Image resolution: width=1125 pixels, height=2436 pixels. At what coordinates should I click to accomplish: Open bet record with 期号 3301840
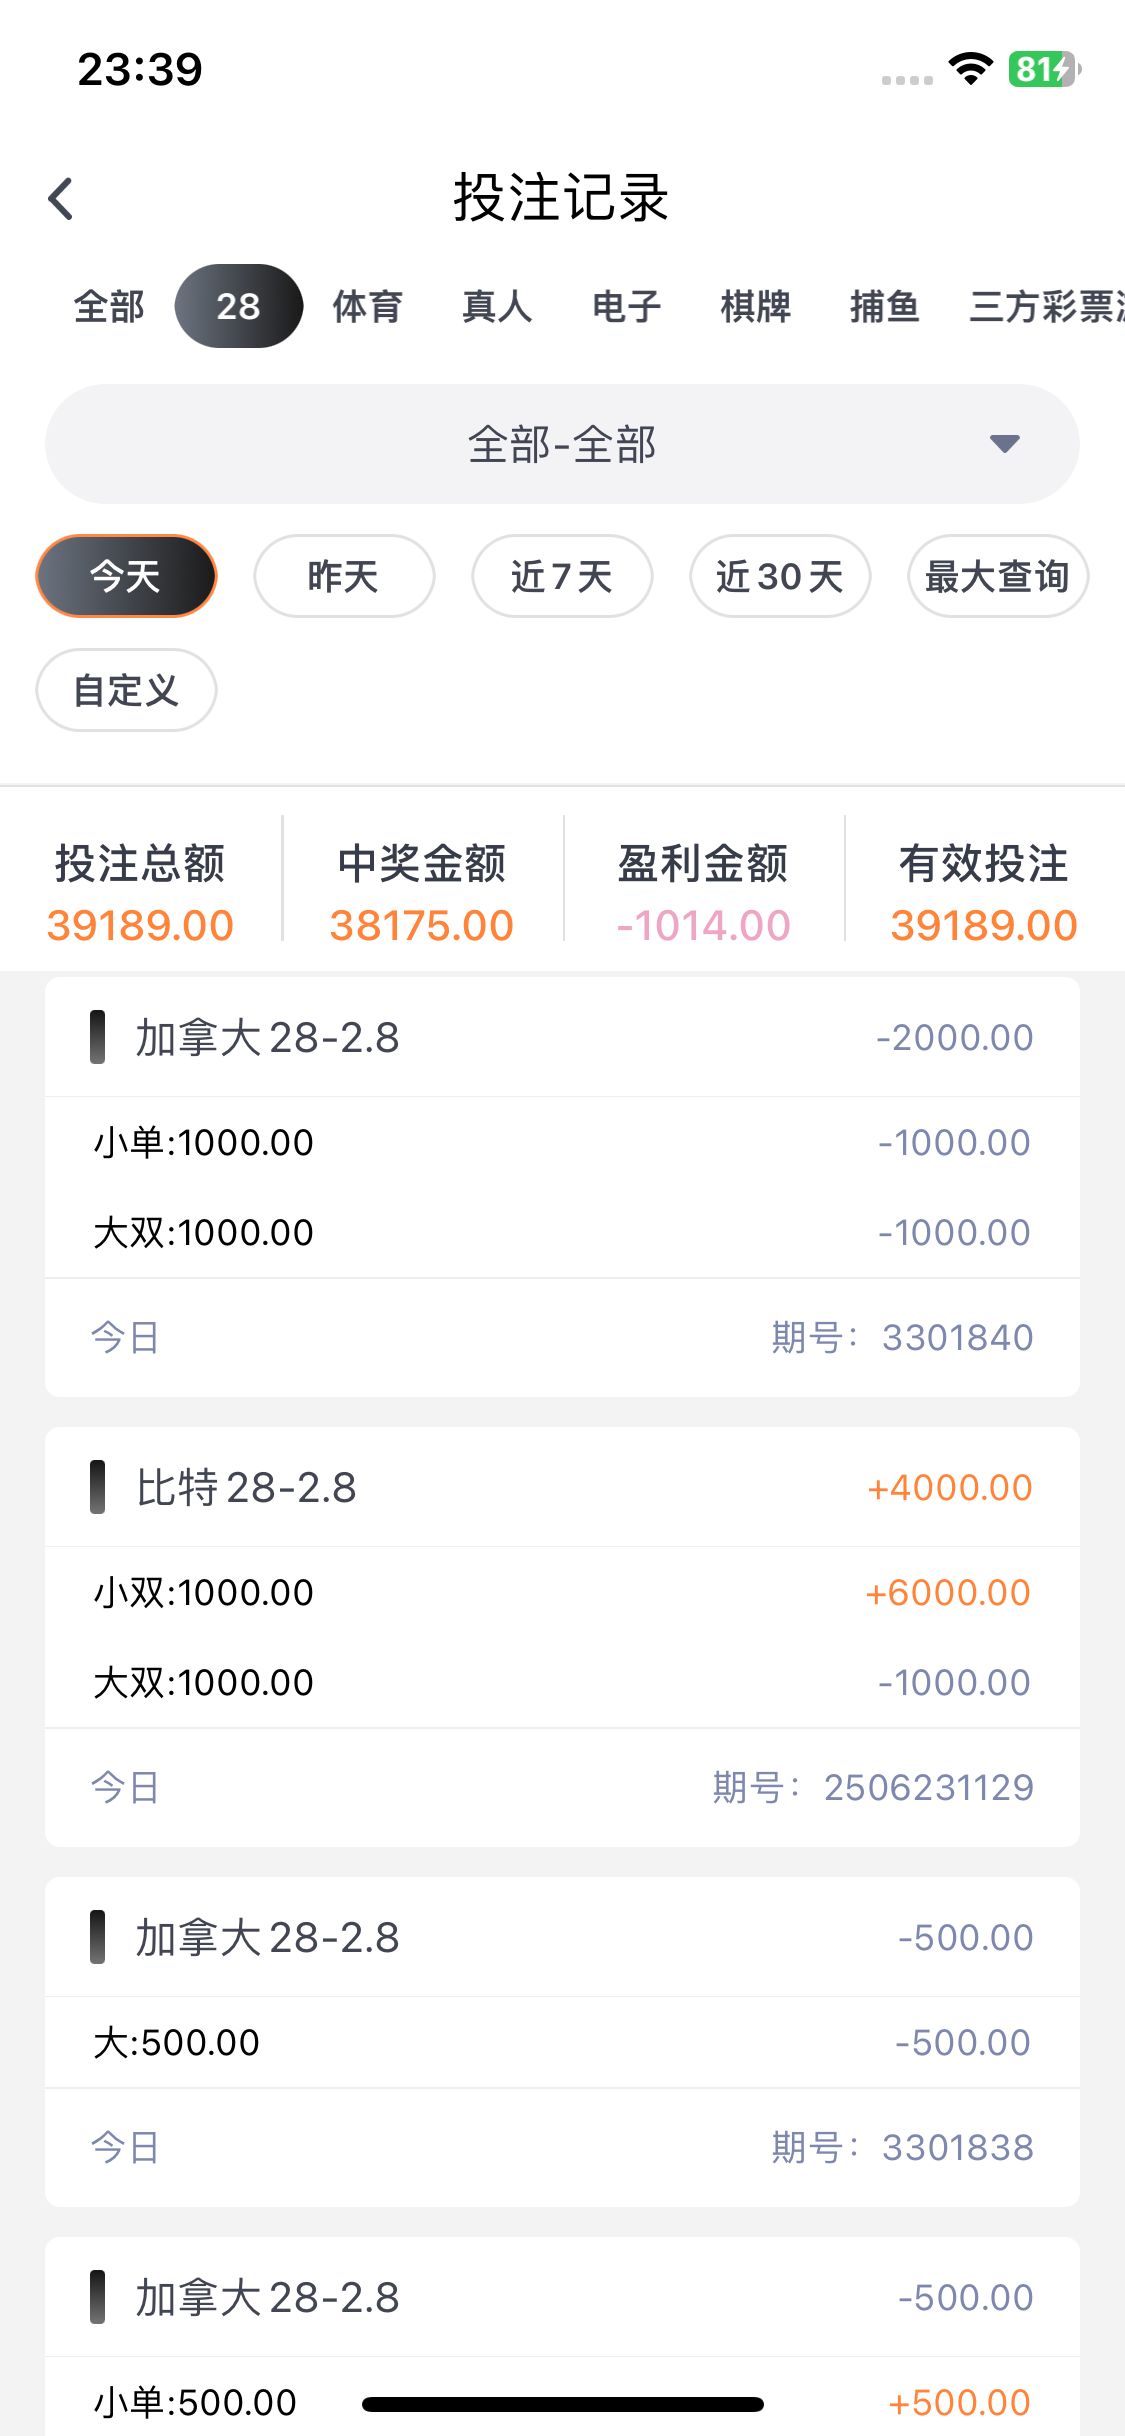(562, 1187)
